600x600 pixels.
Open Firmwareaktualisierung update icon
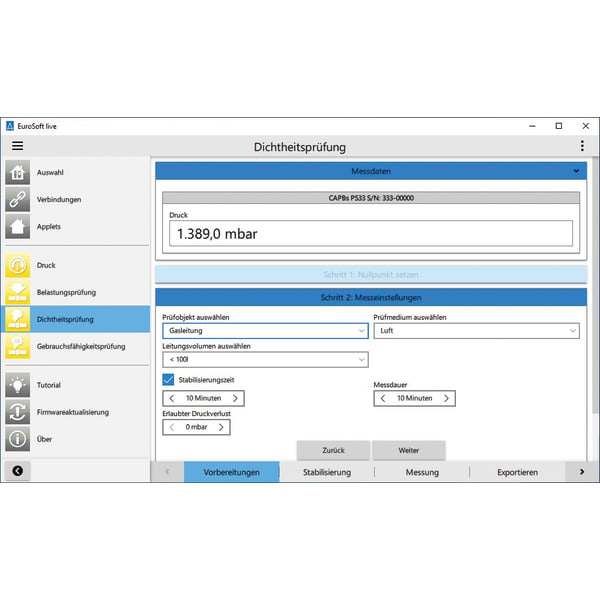[x=17, y=412]
